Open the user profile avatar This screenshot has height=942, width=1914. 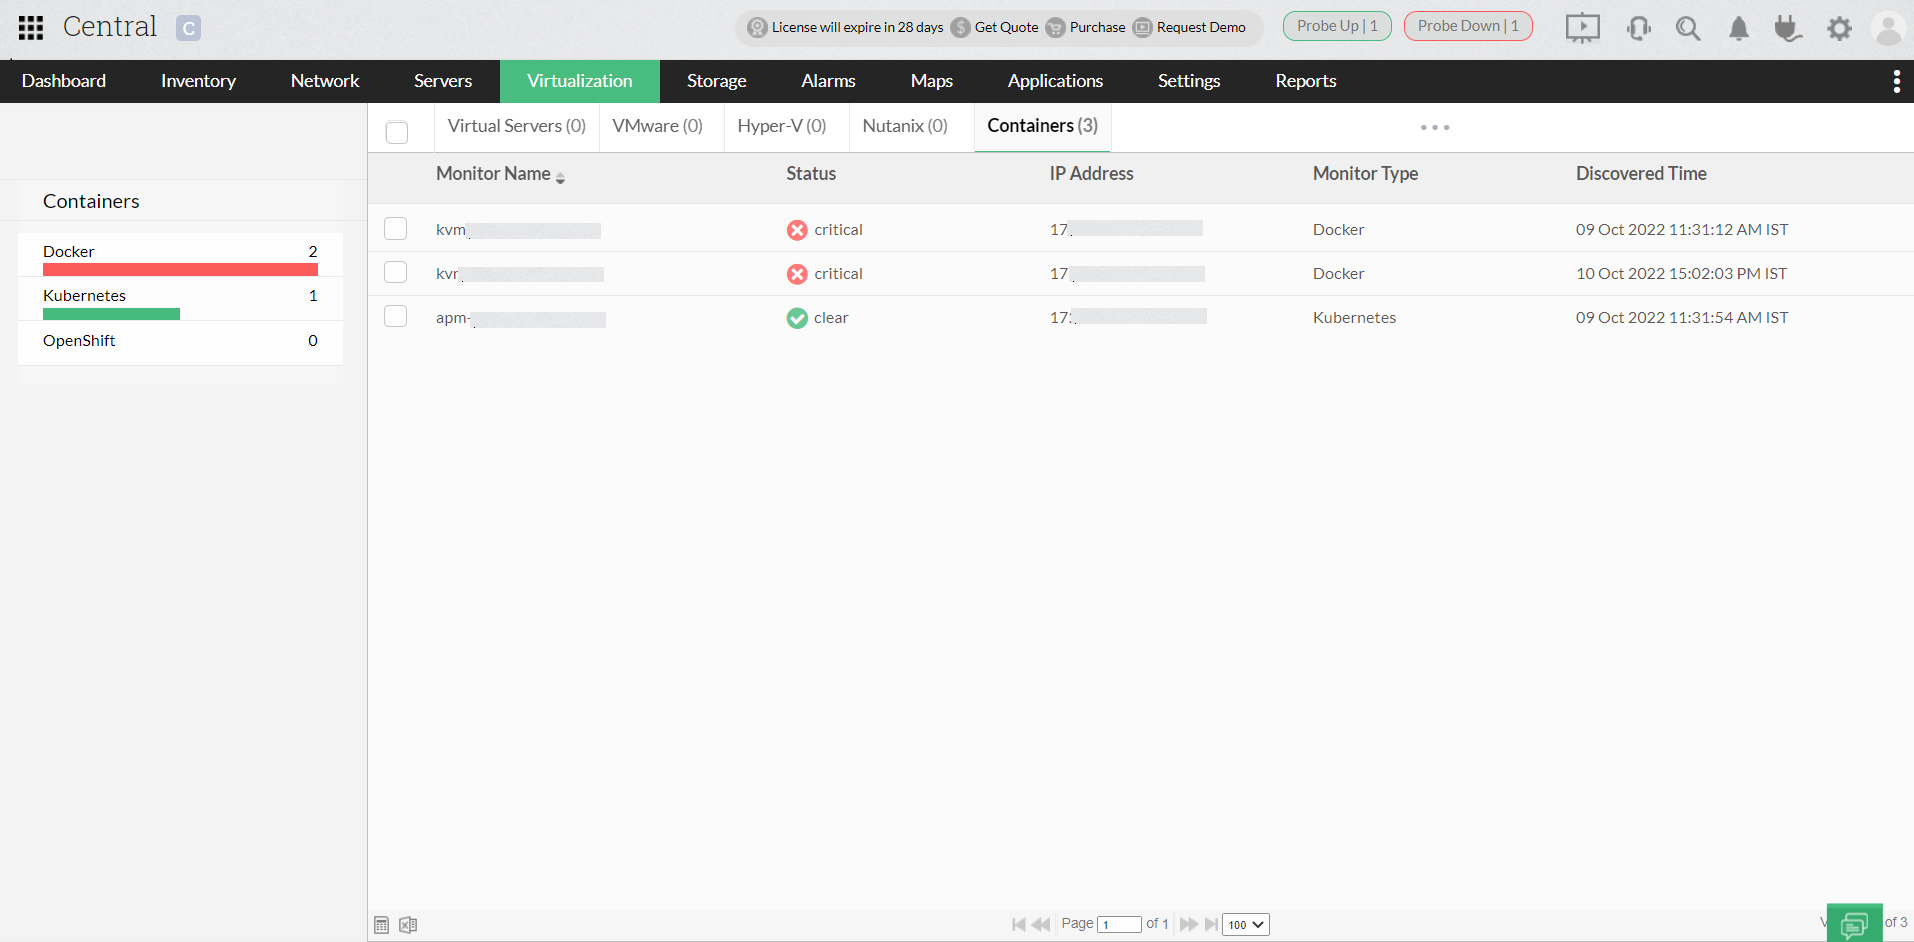(1888, 29)
